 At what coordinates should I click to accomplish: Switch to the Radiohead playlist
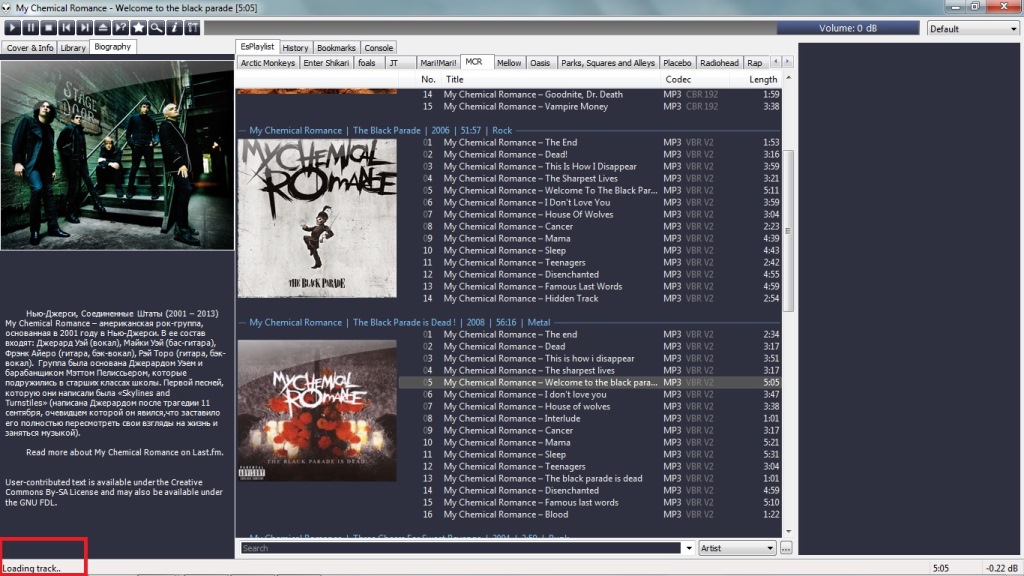point(719,63)
